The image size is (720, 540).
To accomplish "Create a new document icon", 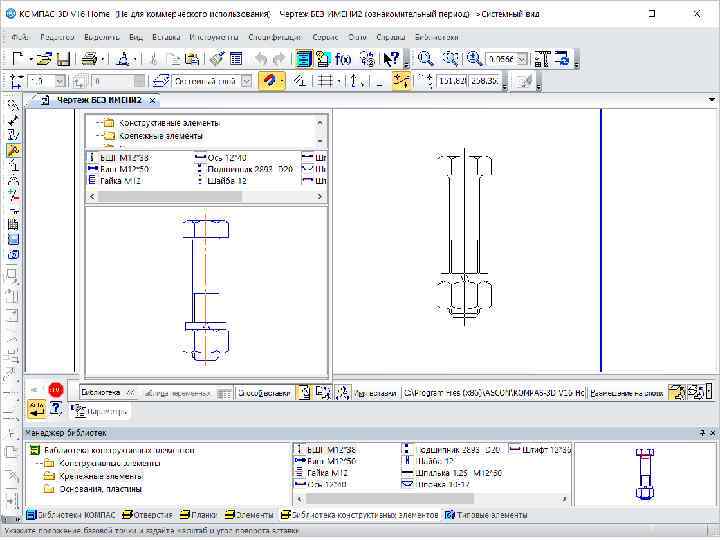I will click(x=17, y=59).
